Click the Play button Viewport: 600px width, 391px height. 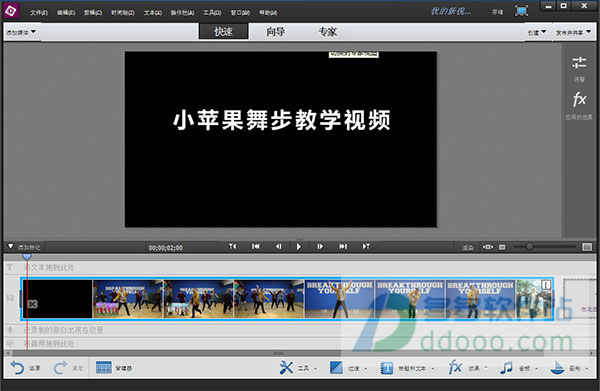[x=299, y=247]
